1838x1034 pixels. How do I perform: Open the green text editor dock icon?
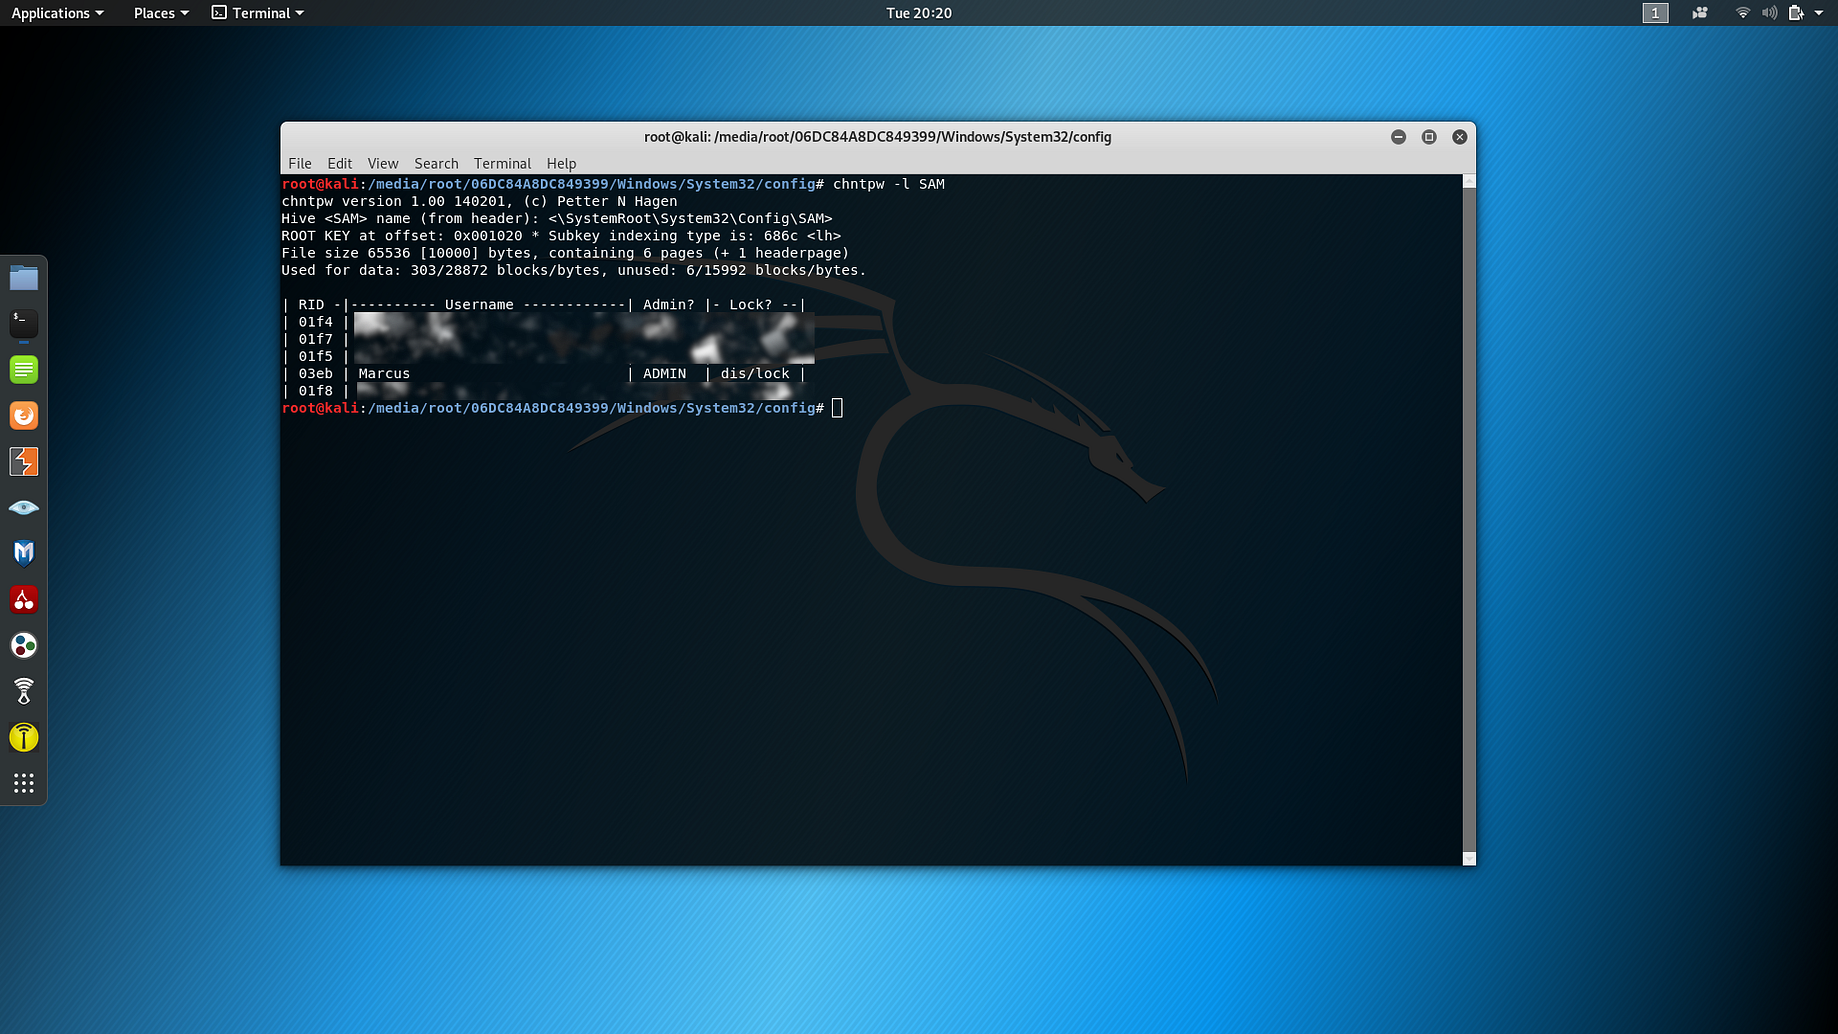(24, 369)
